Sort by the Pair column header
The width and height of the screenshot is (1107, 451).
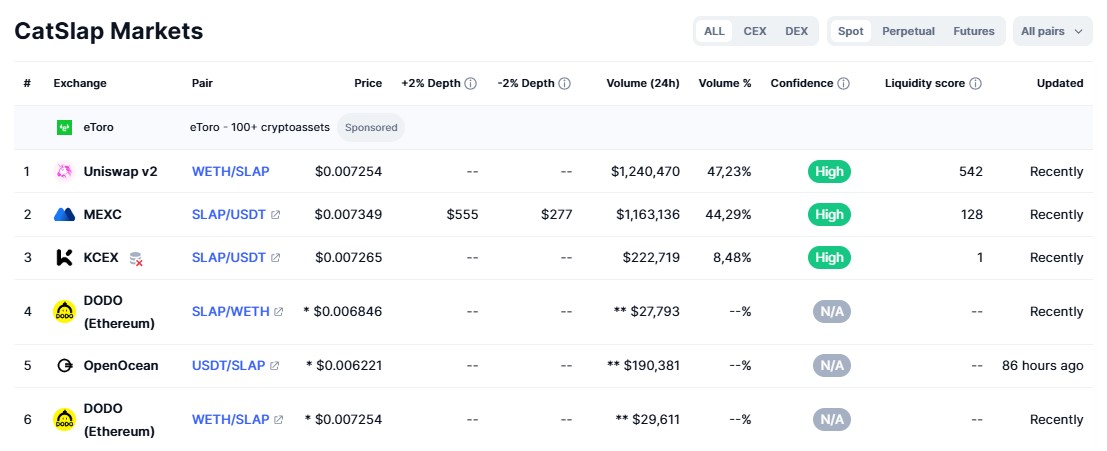pos(202,83)
